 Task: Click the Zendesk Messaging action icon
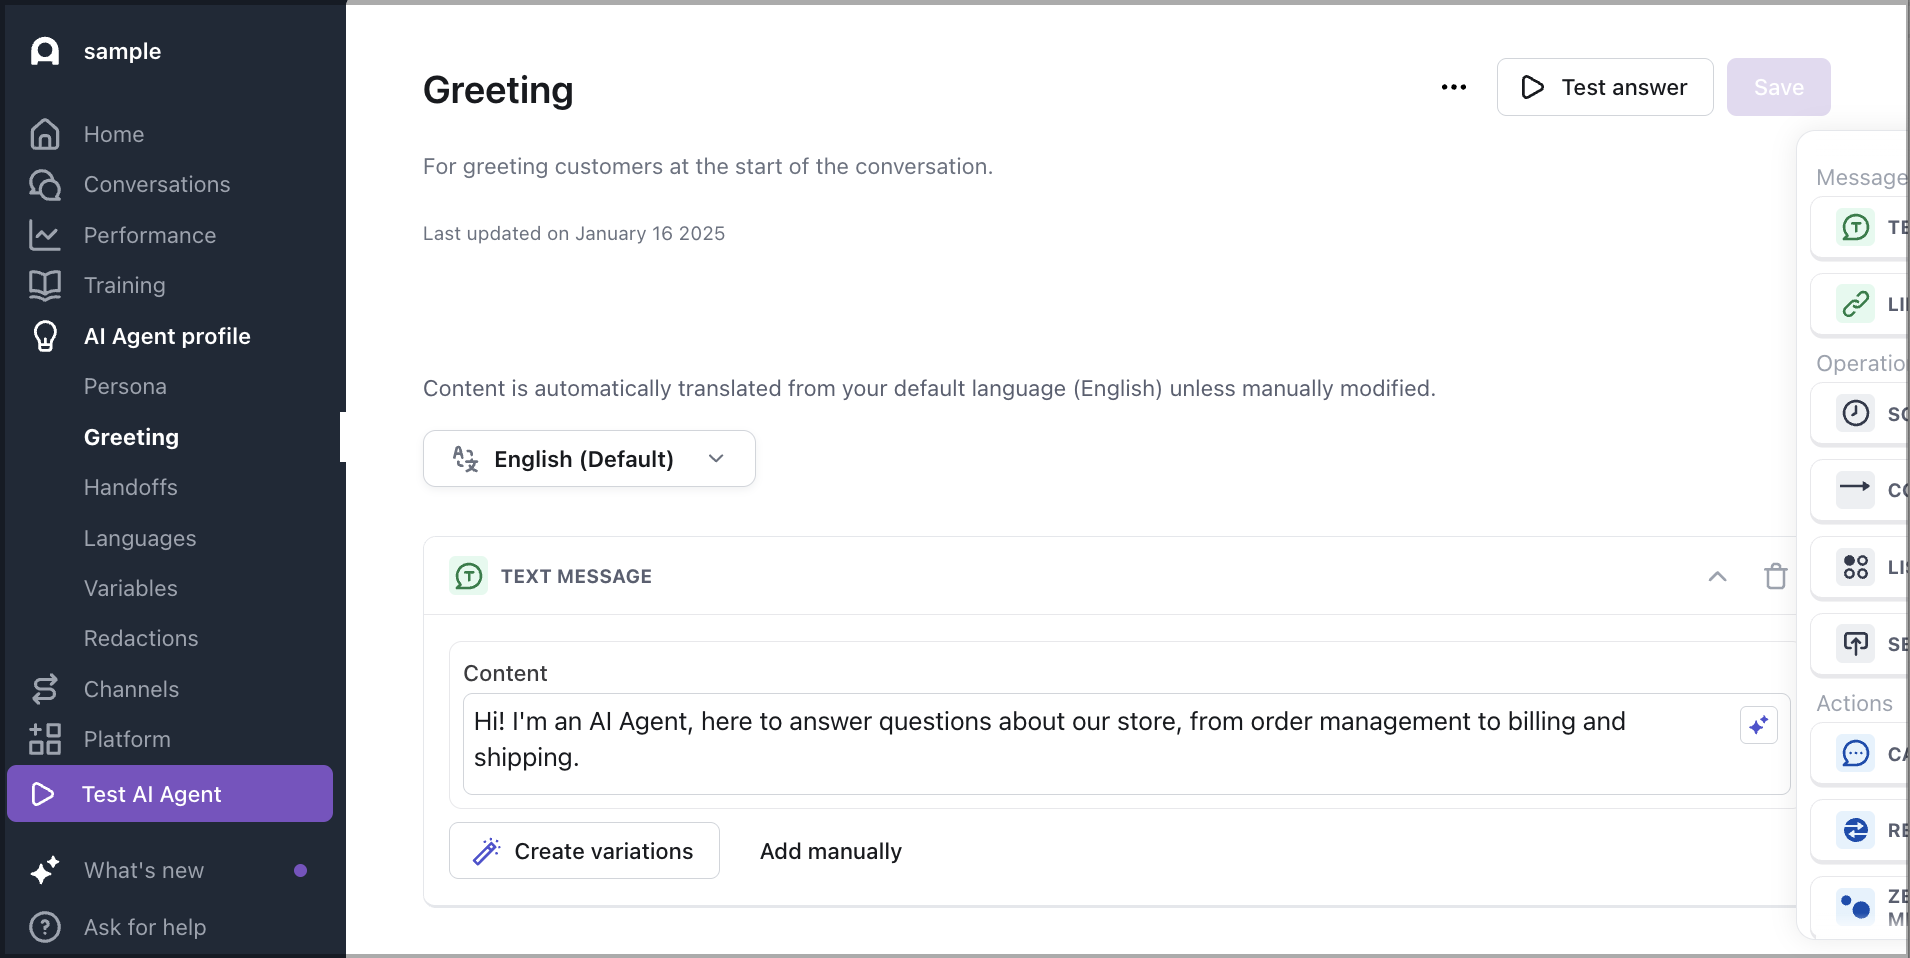pos(1856,906)
